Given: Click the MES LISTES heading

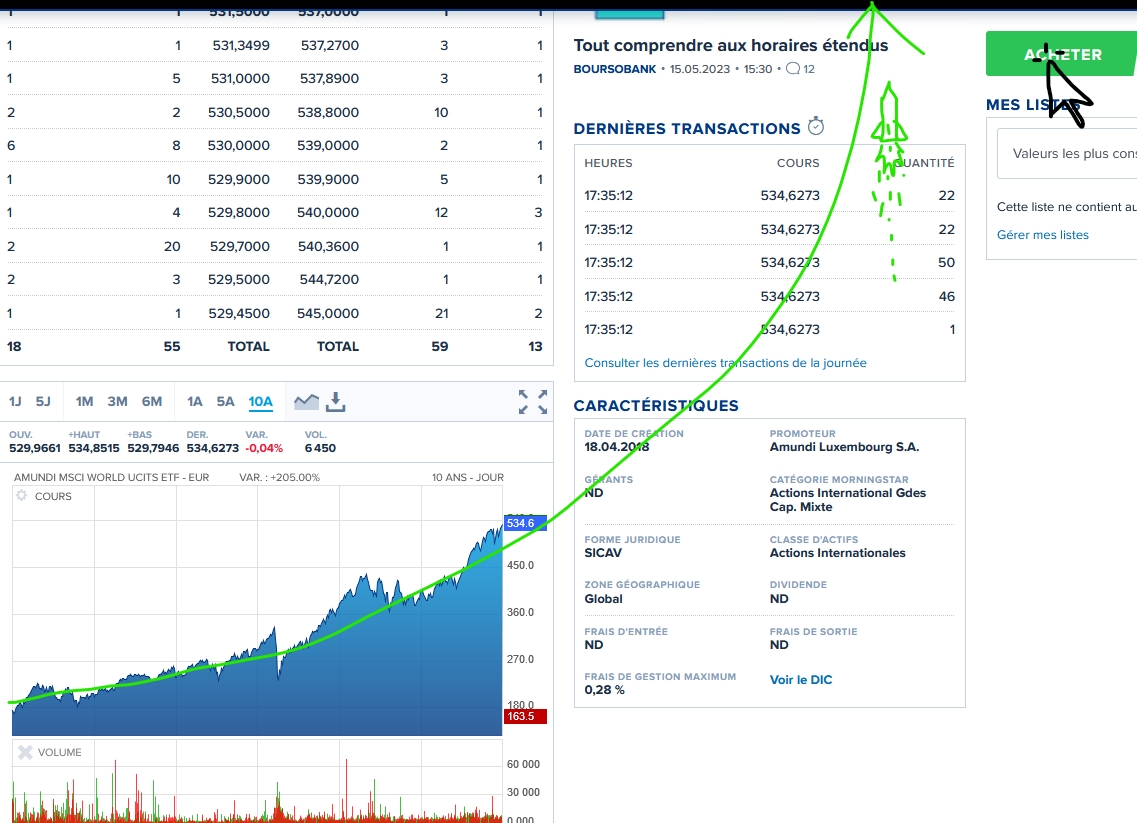Looking at the screenshot, I should tap(1033, 104).
